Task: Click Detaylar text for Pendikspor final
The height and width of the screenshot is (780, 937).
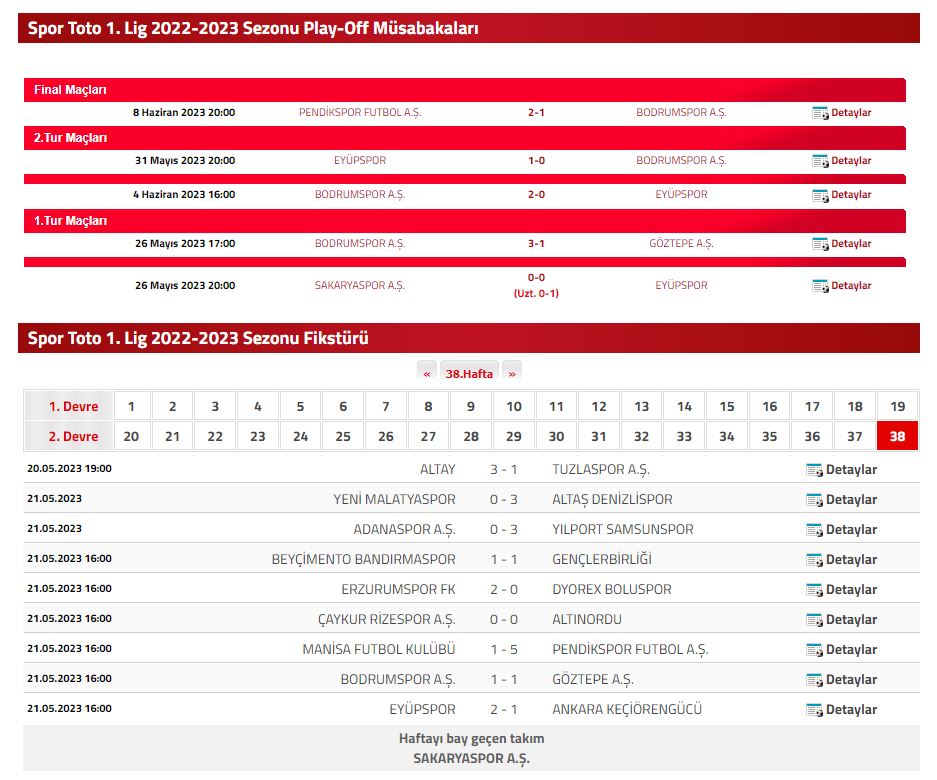Action: pos(851,113)
